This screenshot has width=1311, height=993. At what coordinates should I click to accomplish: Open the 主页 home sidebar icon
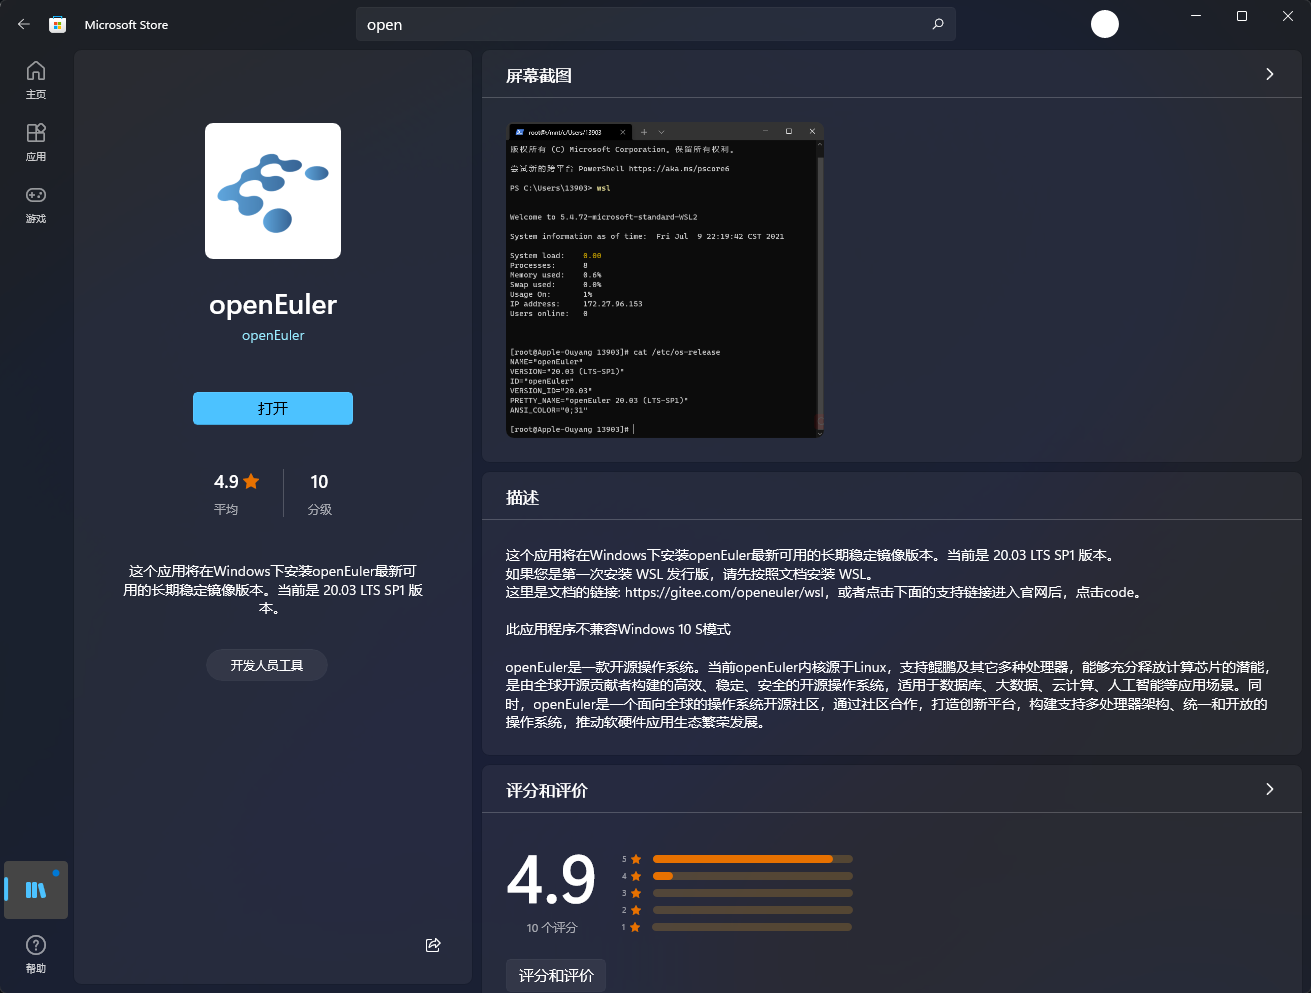[36, 80]
